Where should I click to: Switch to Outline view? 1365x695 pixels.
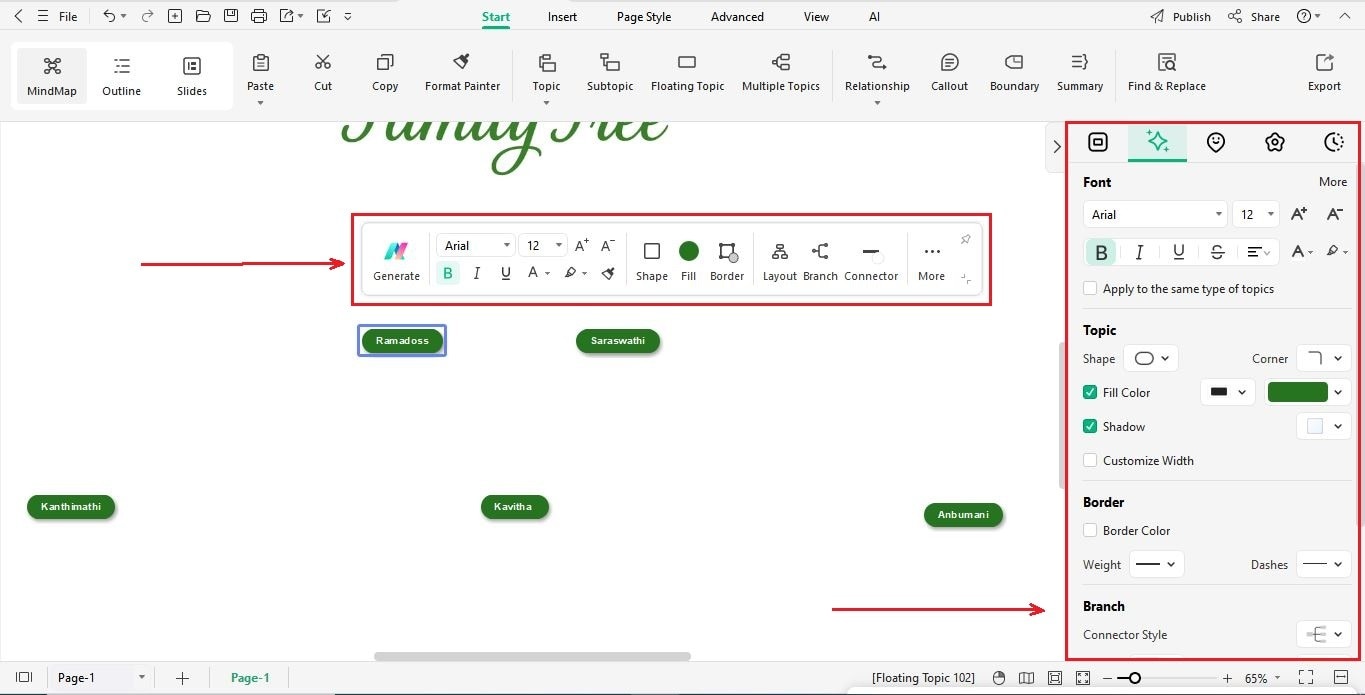pyautogui.click(x=121, y=74)
